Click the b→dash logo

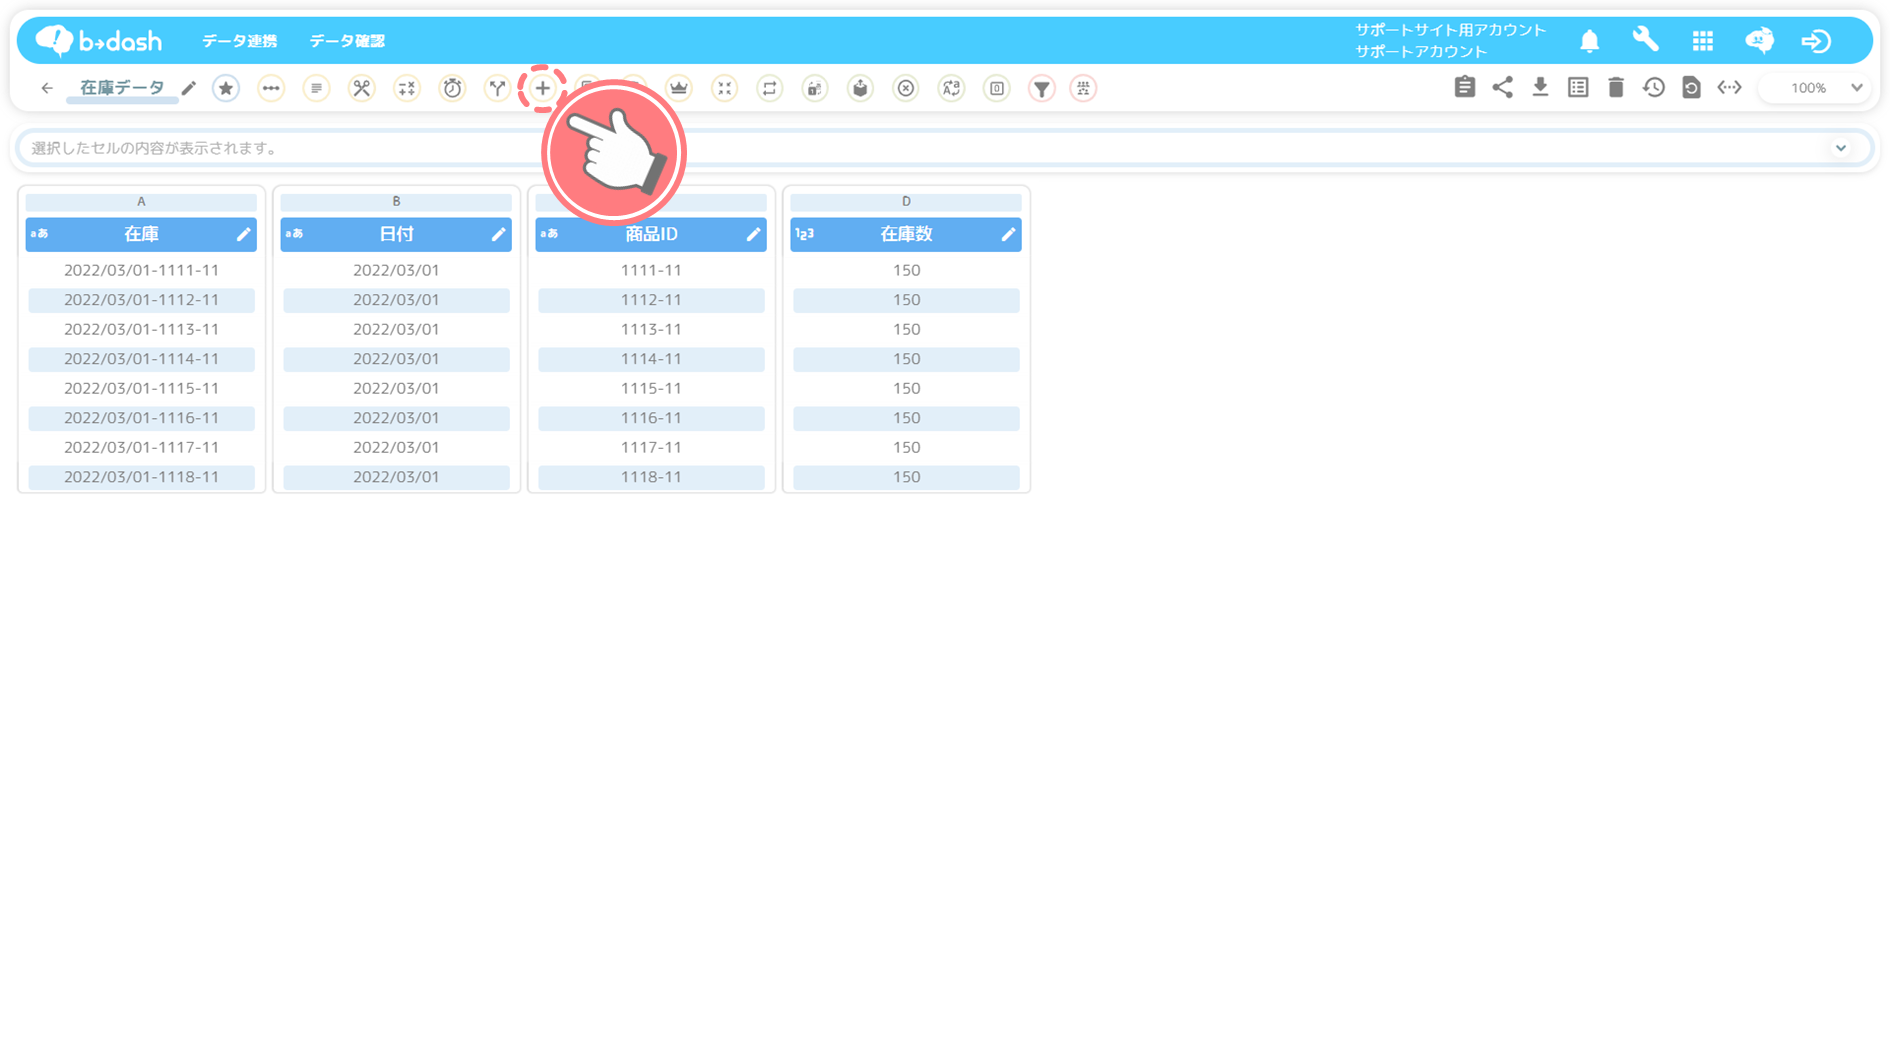[98, 40]
